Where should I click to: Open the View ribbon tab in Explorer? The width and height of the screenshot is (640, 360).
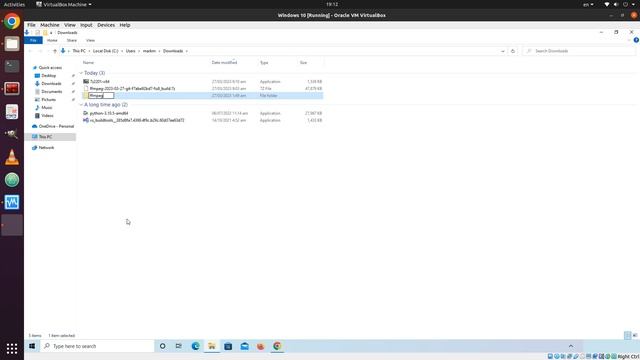(90, 40)
